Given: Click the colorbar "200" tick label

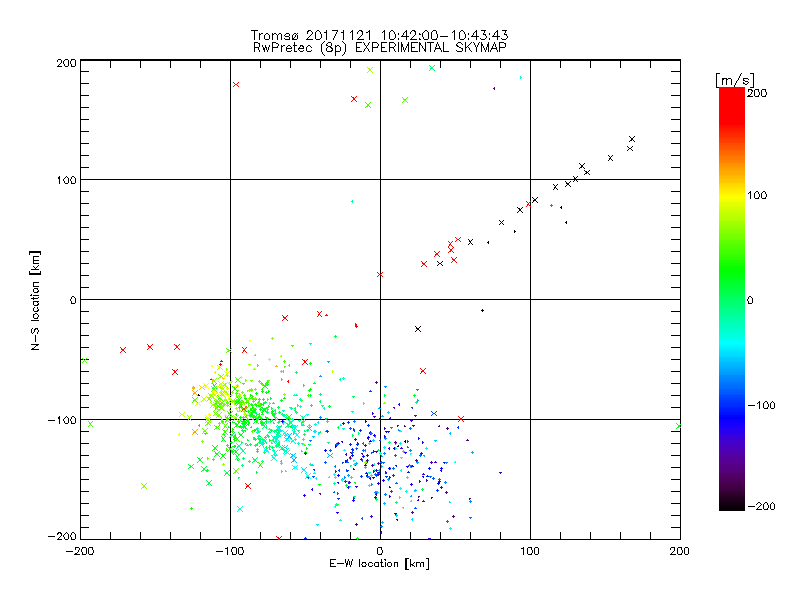Looking at the screenshot, I should (757, 93).
